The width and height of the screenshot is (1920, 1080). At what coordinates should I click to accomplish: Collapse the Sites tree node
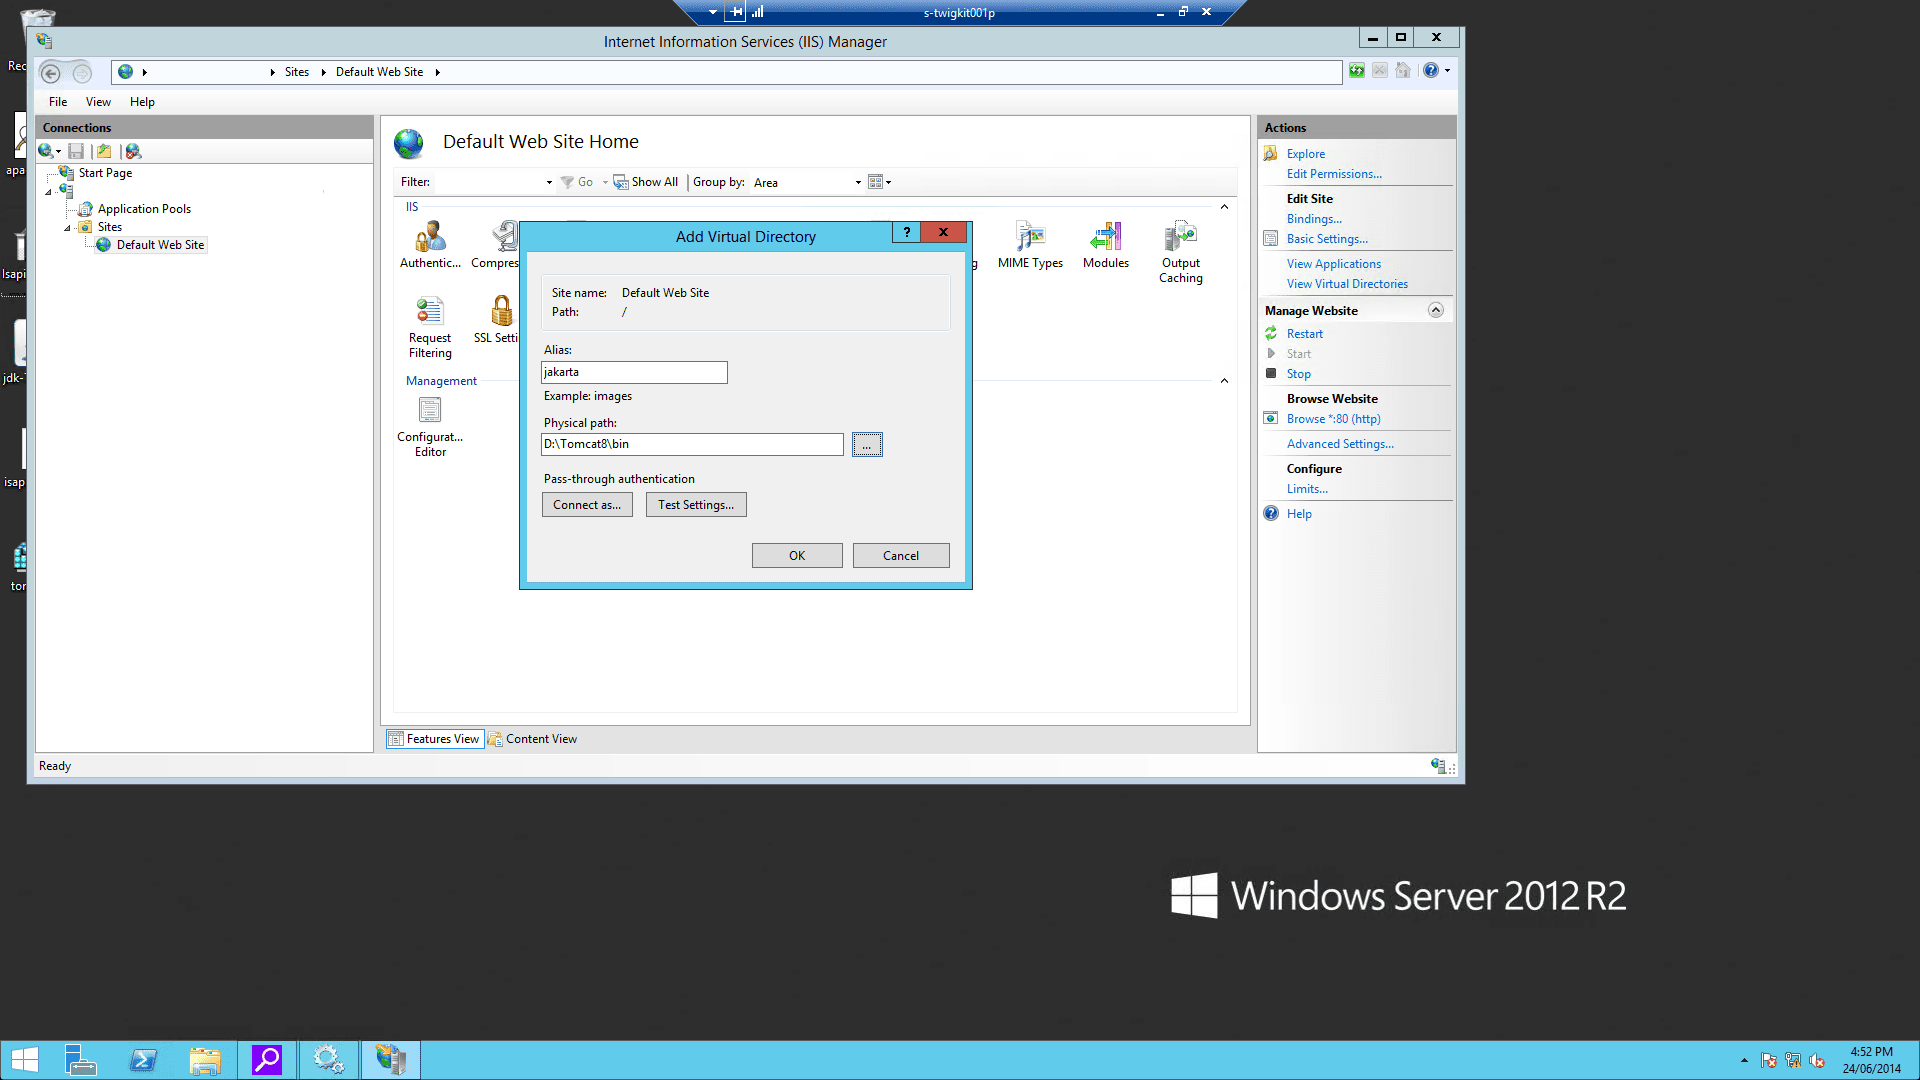tap(68, 228)
